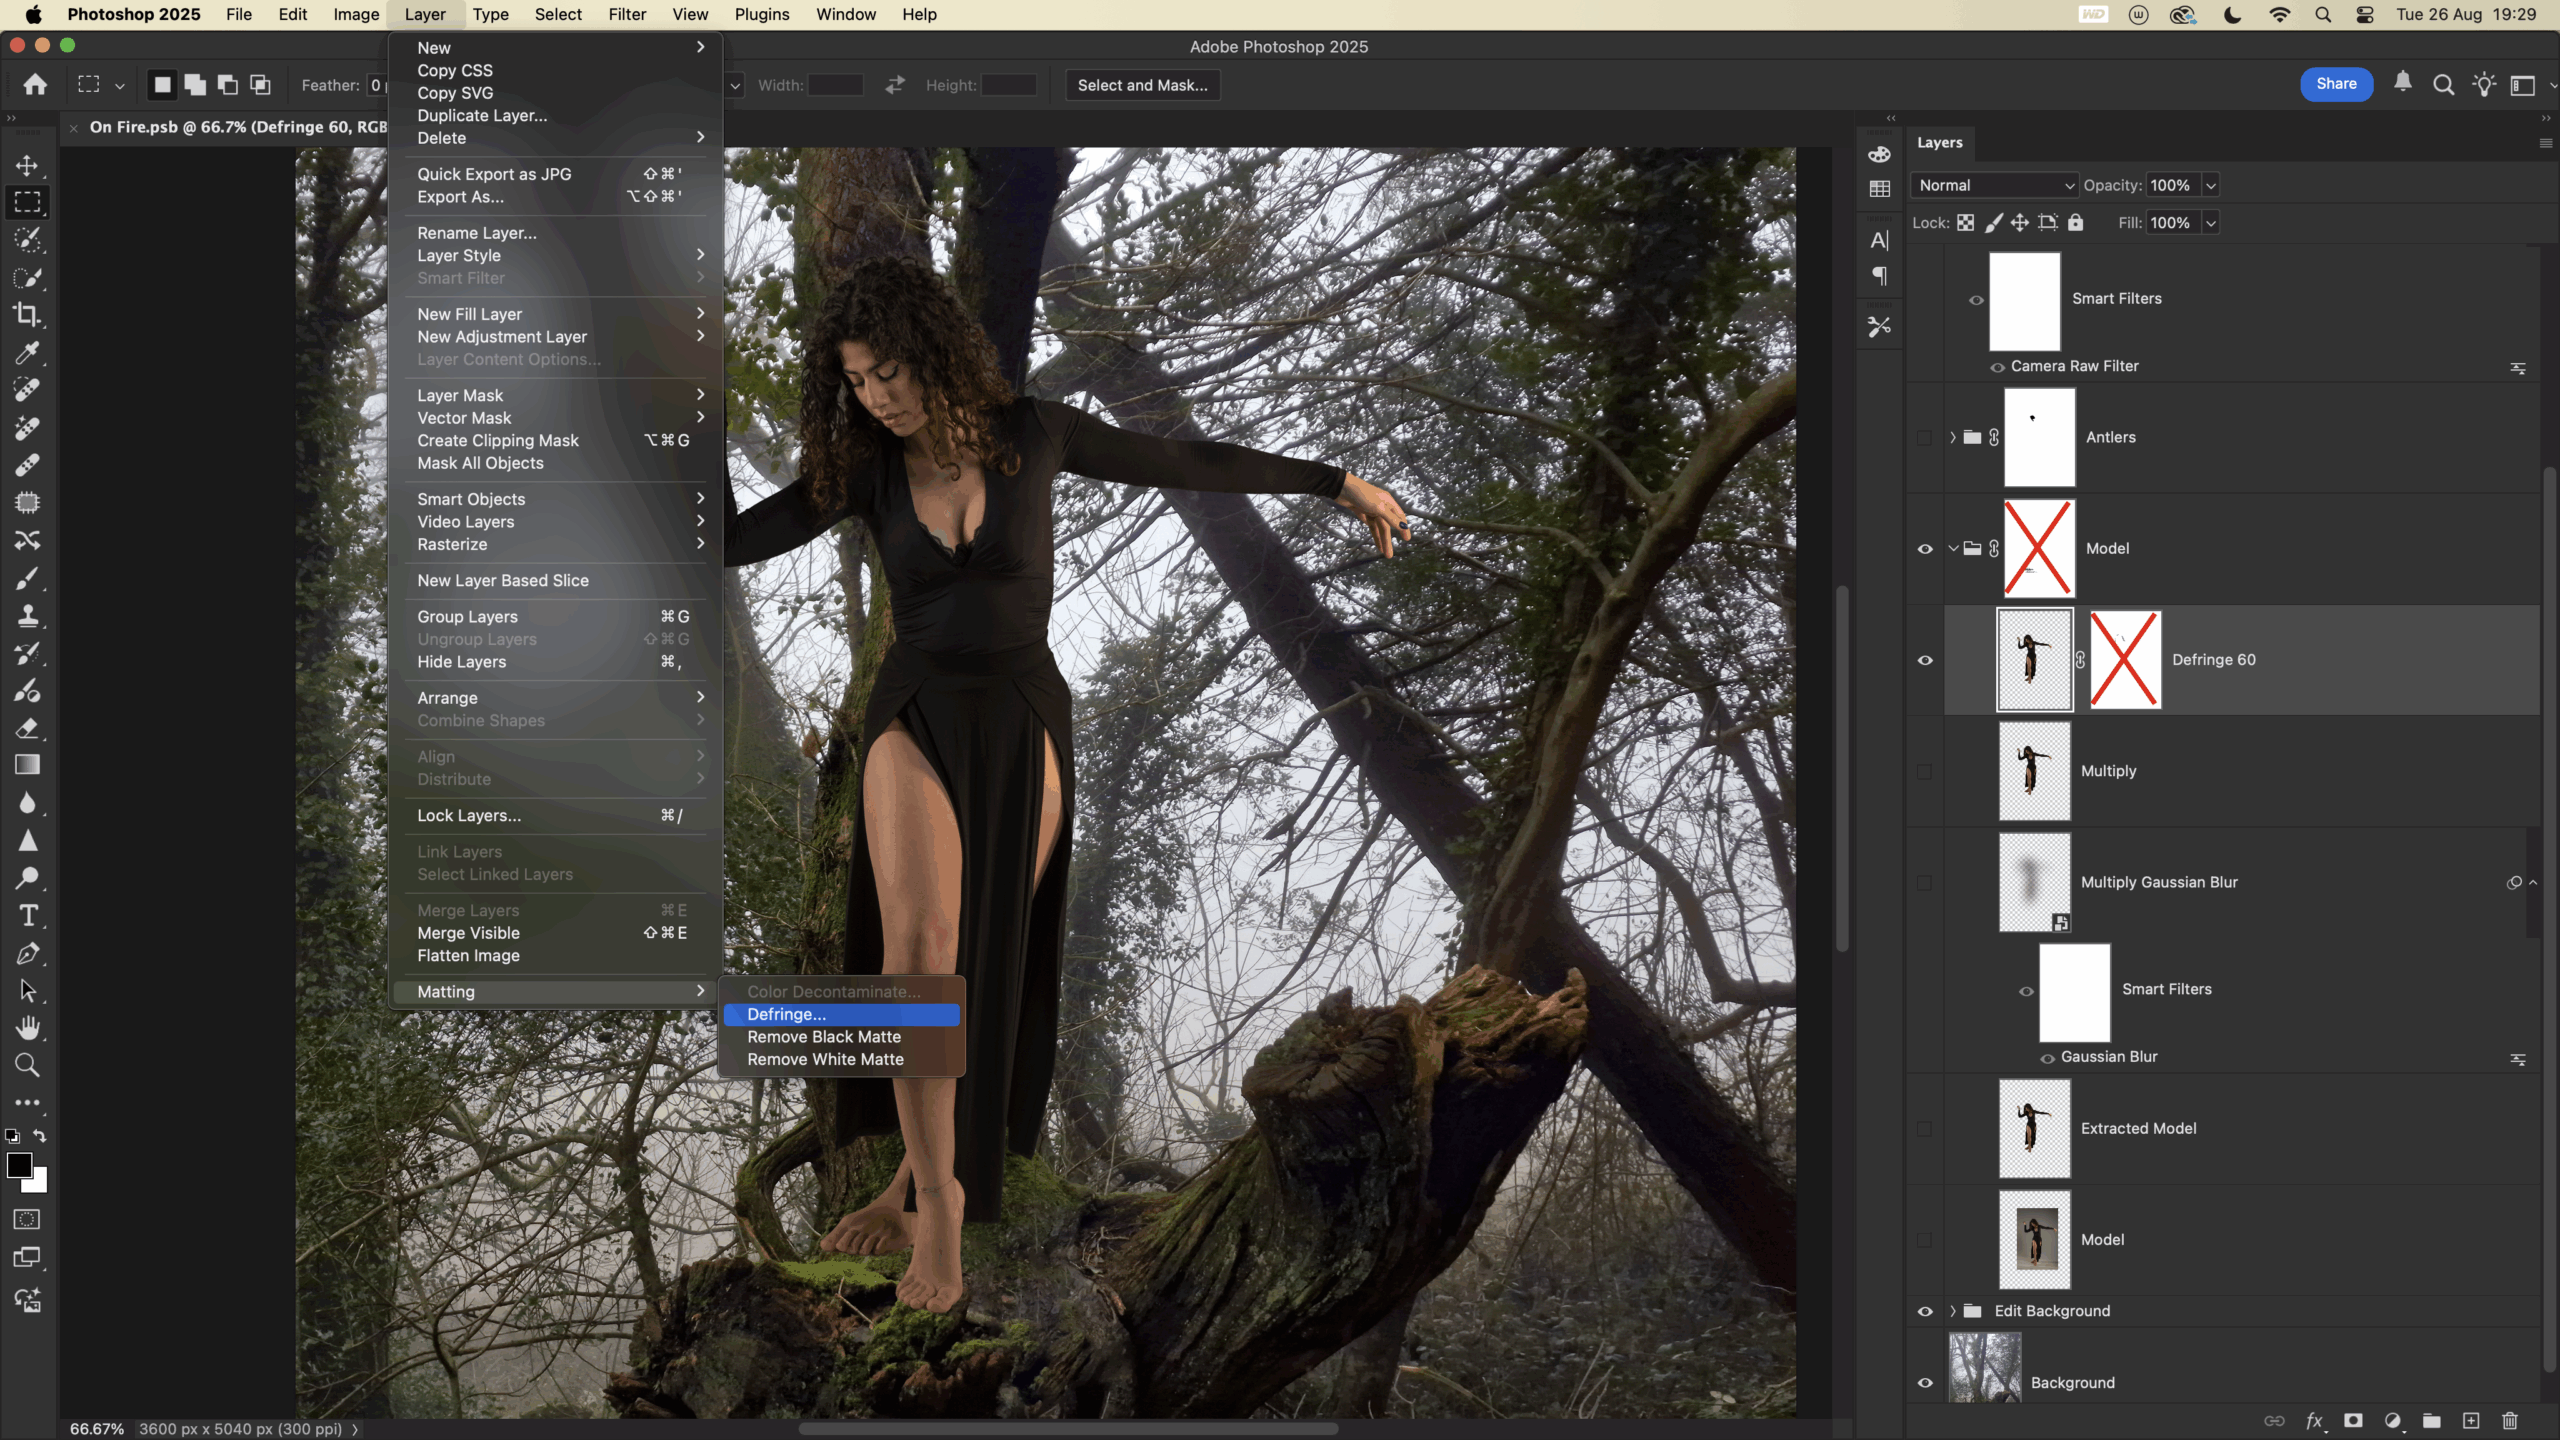Create a new group folder icon
This screenshot has width=2560, height=1440.
click(x=2432, y=1421)
